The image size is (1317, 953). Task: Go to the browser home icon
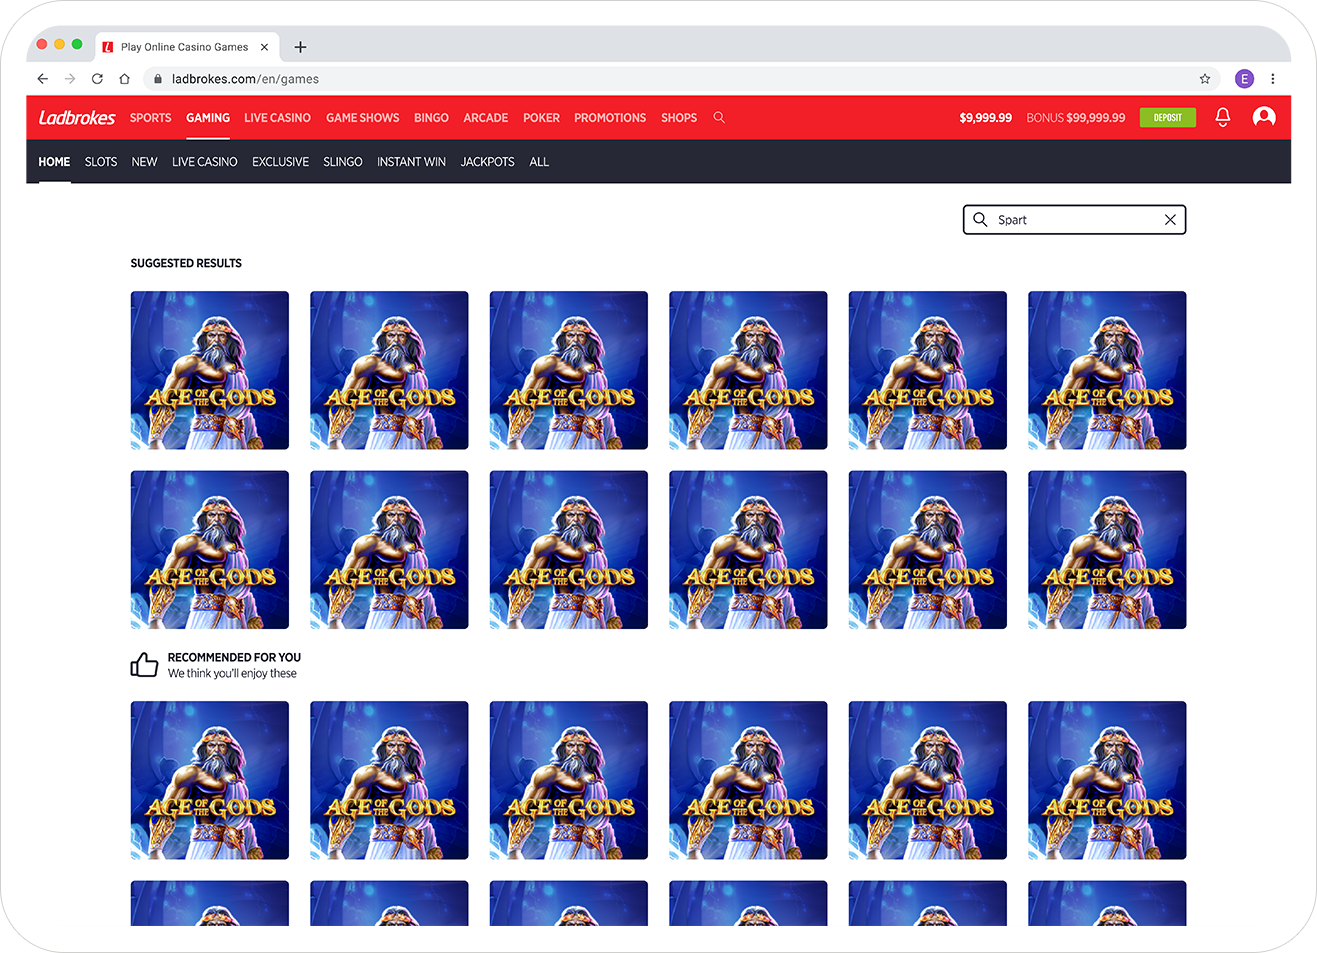tap(124, 79)
